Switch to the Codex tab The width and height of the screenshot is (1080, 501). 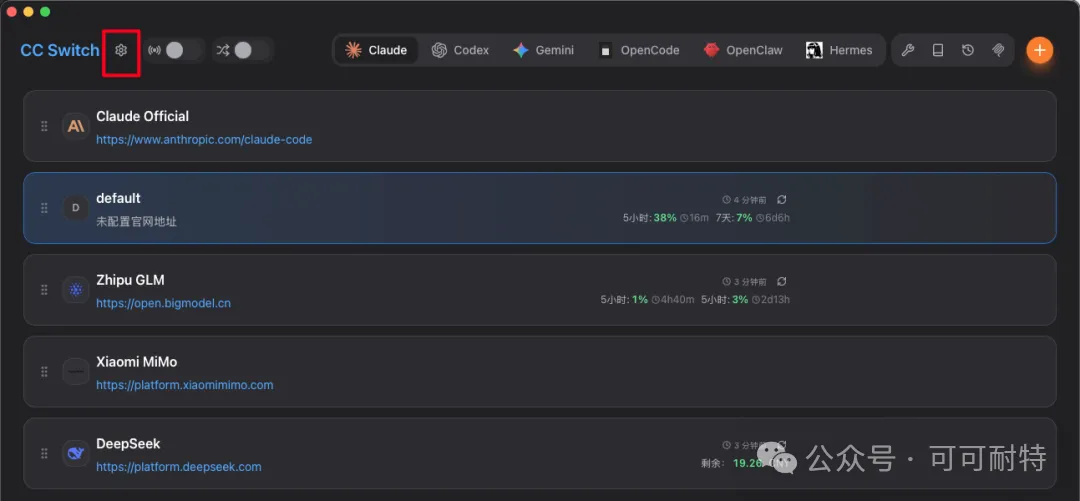460,50
